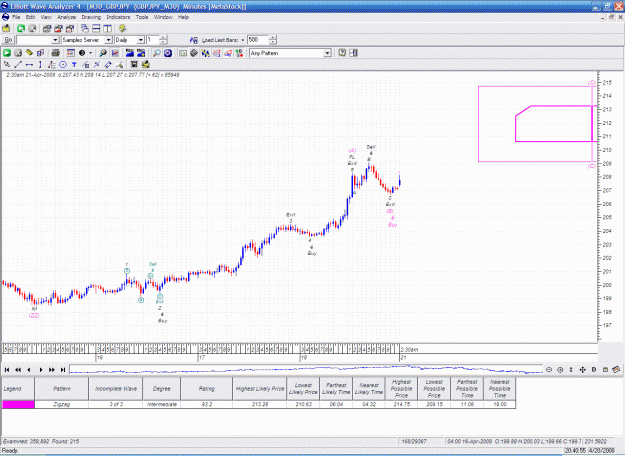Open Indicators menu
Viewport: 625px width, 456px height.
118,17
